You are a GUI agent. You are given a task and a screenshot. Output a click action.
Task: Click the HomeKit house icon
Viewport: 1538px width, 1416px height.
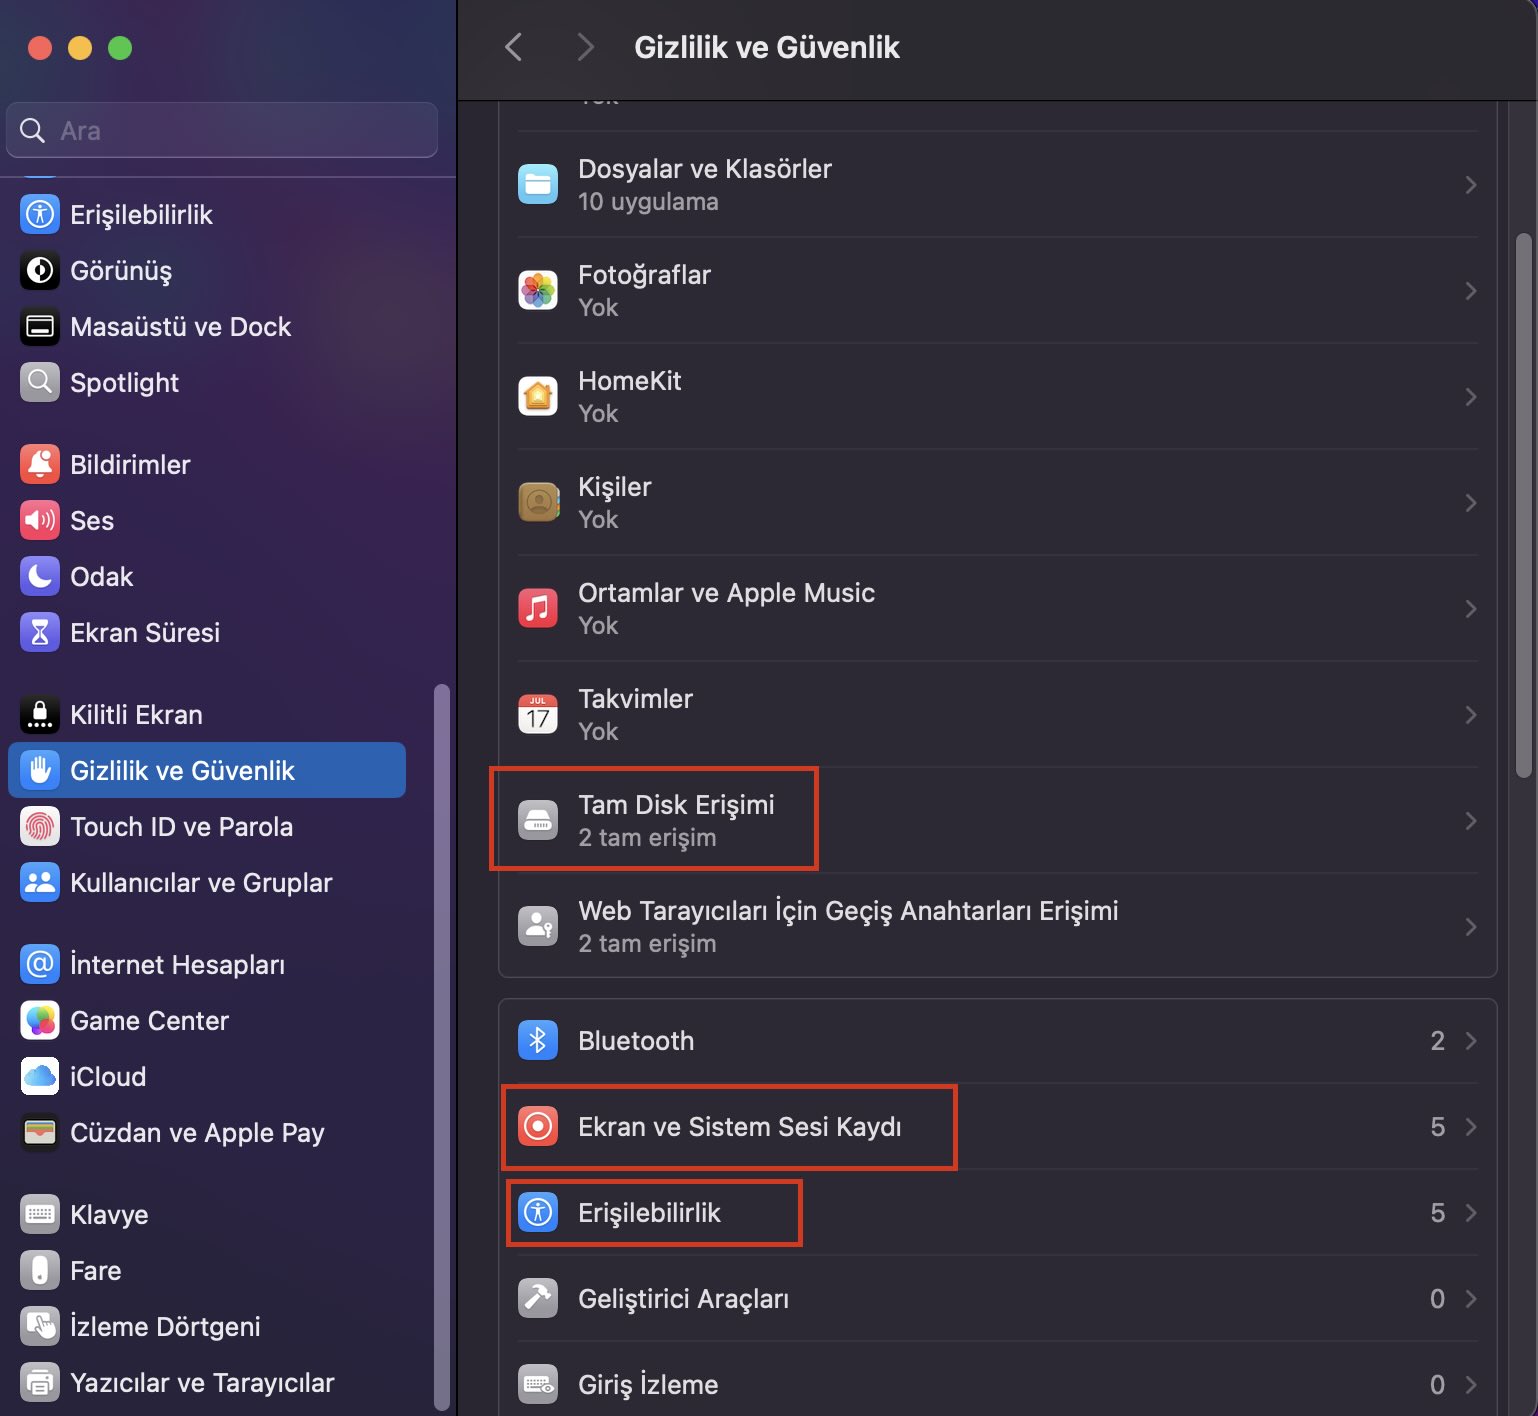tap(538, 396)
